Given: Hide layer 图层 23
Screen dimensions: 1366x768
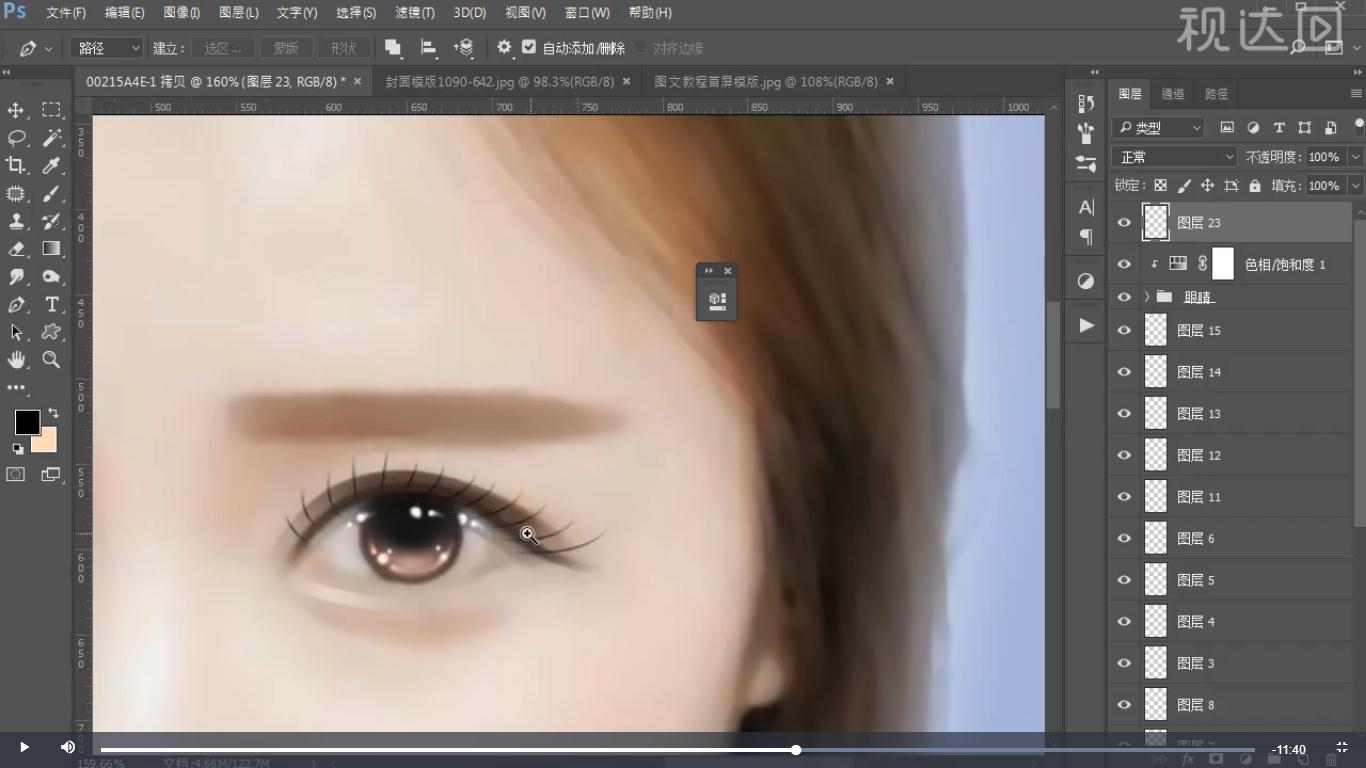Looking at the screenshot, I should [x=1124, y=223].
